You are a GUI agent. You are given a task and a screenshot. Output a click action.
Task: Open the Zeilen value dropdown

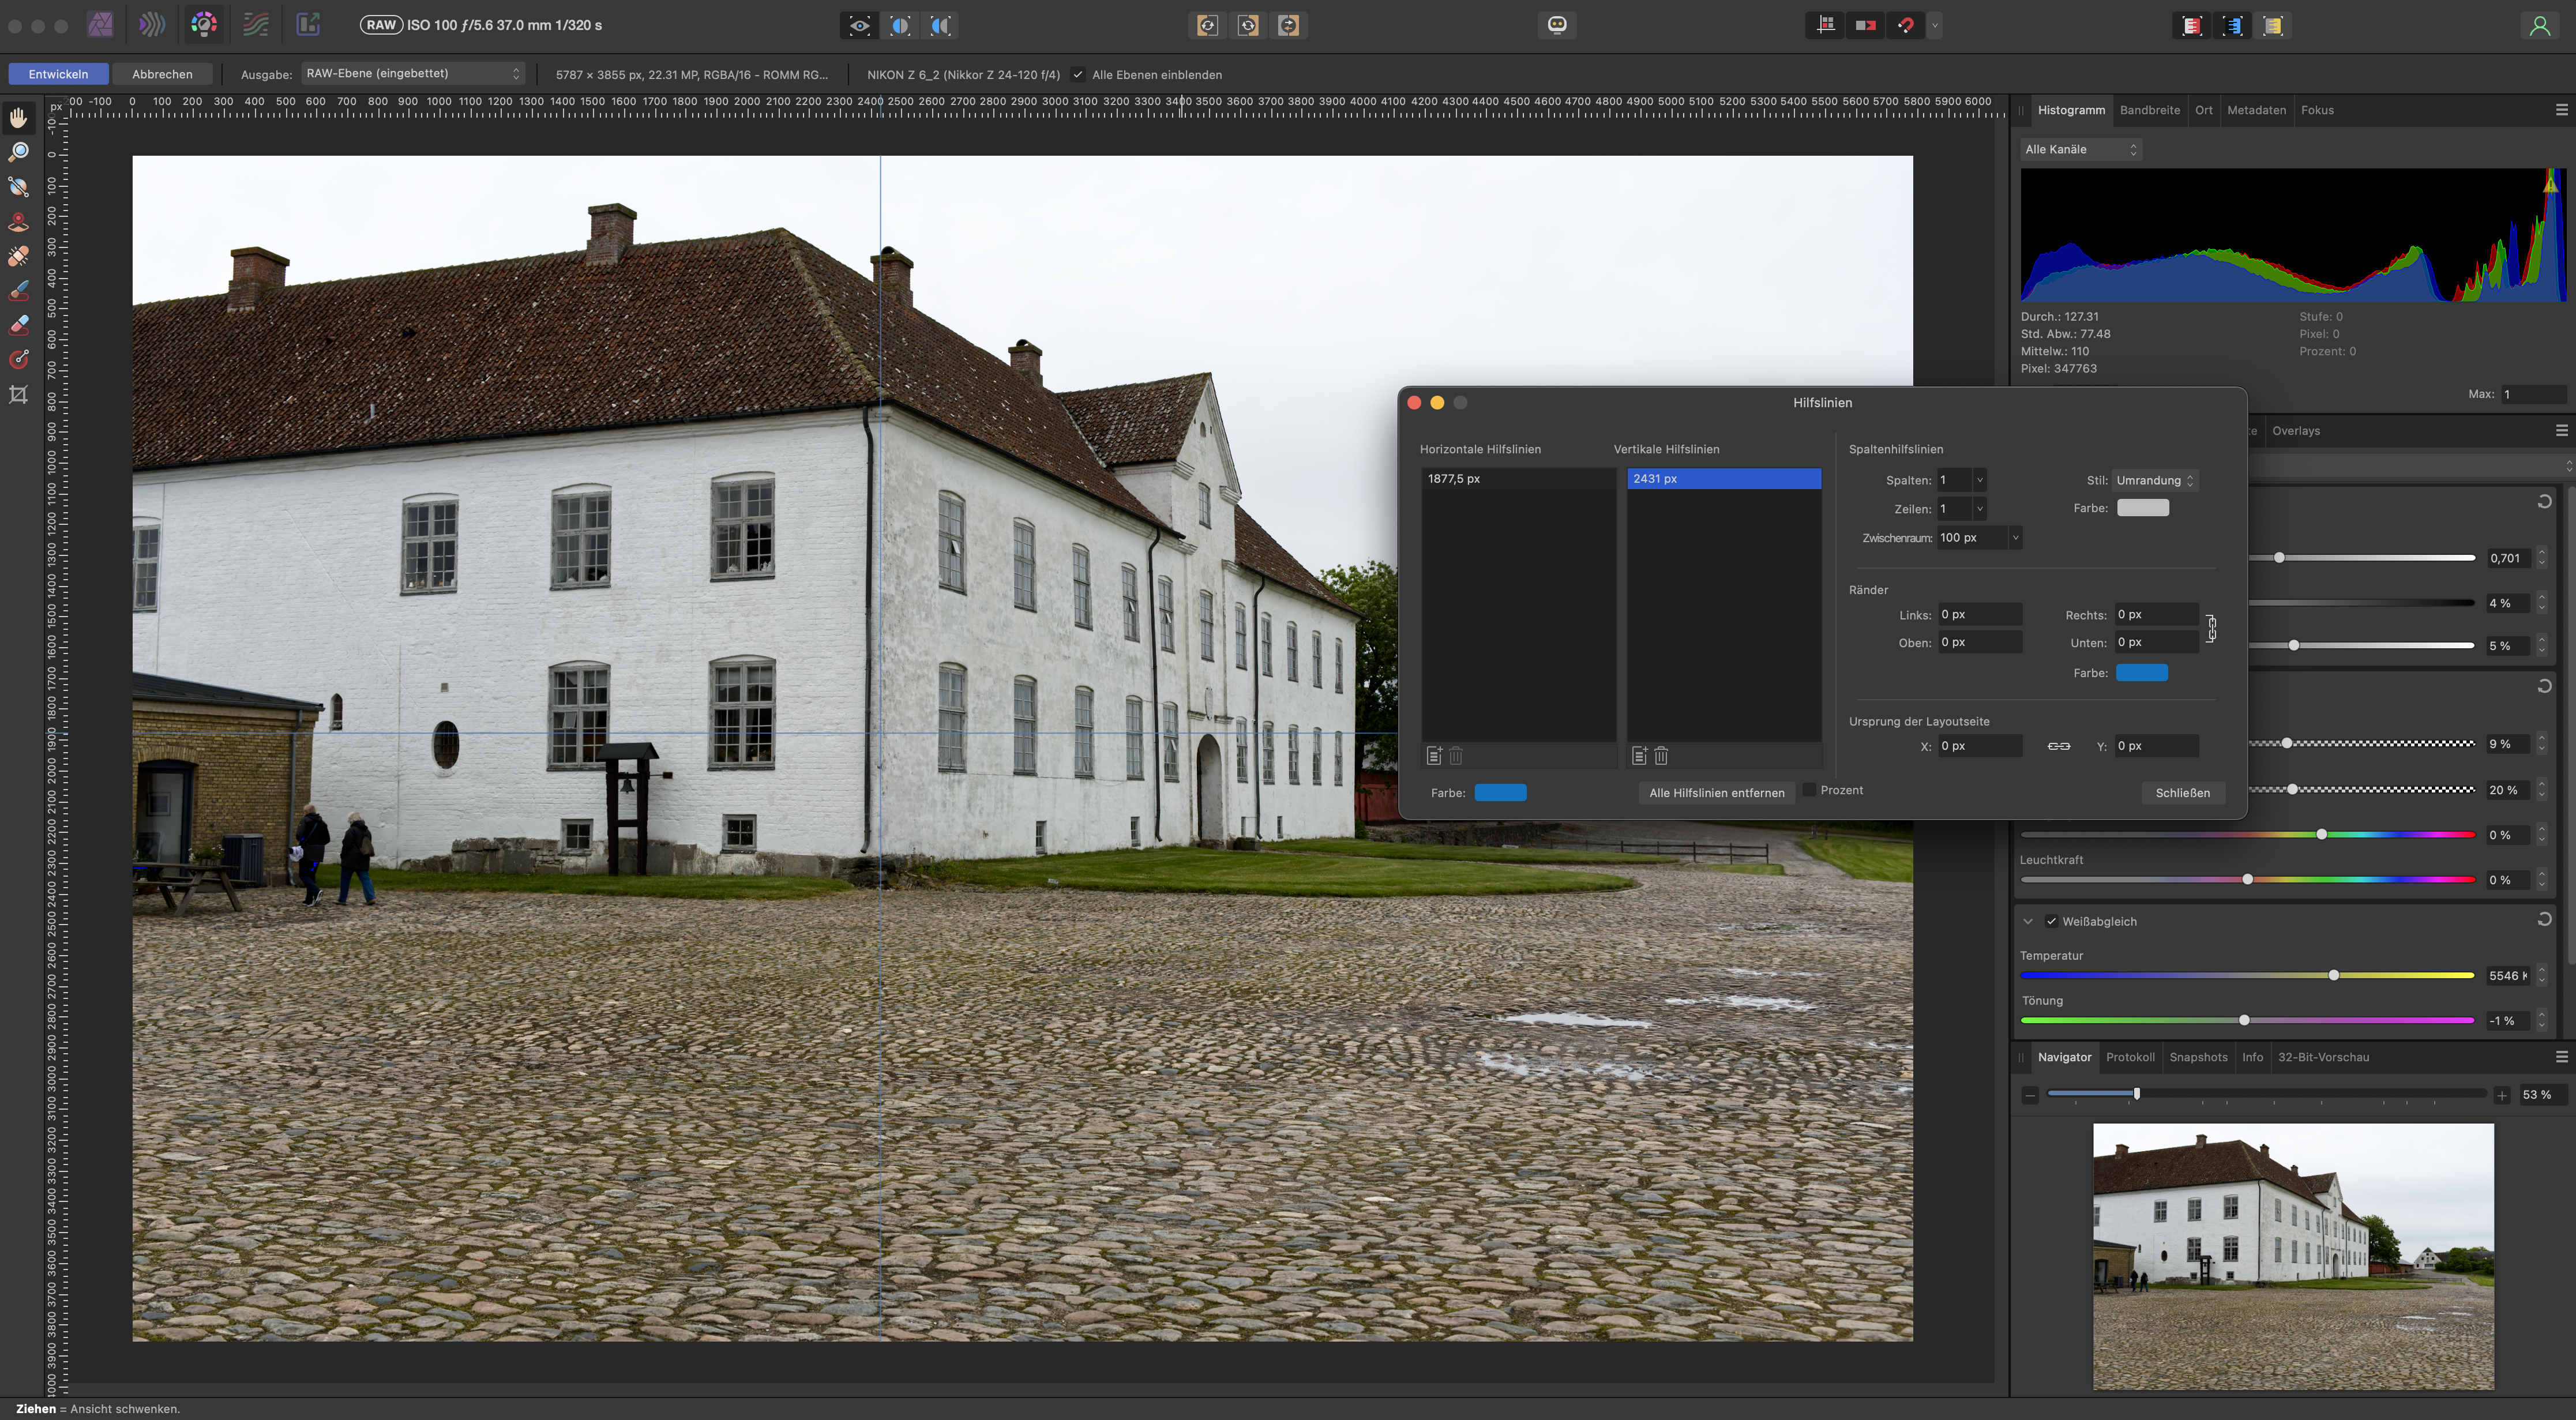coord(1979,509)
